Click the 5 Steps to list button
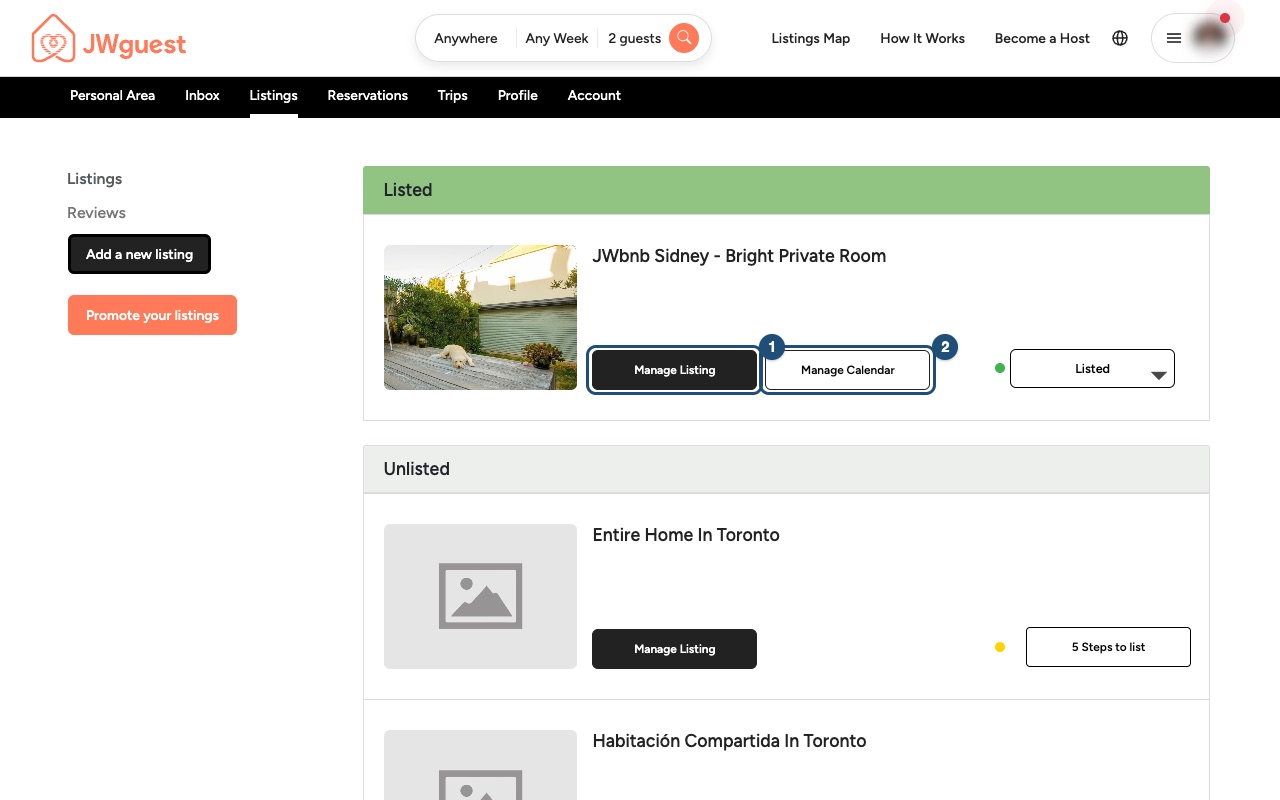Screen dimensions: 1280x800 coord(1108,647)
